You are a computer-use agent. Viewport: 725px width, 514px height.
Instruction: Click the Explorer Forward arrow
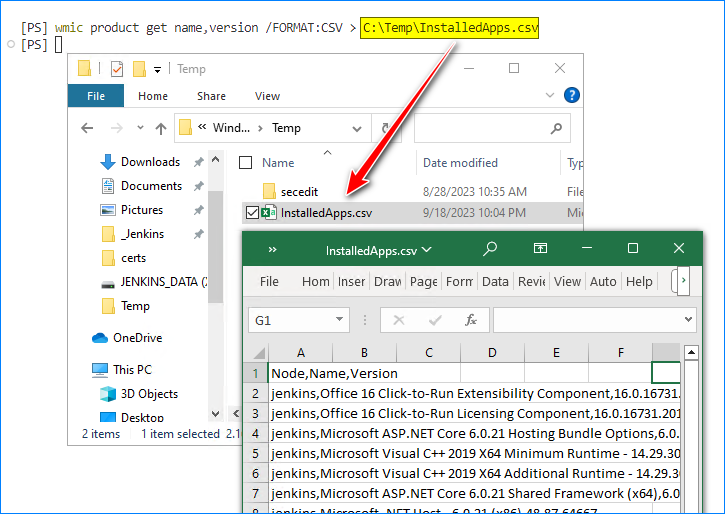pyautogui.click(x=117, y=128)
